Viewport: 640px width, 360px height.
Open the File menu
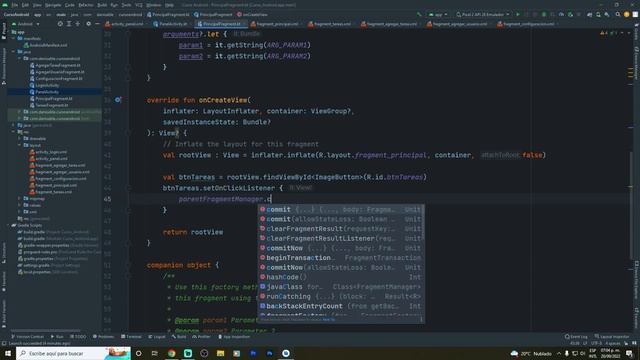point(15,5)
